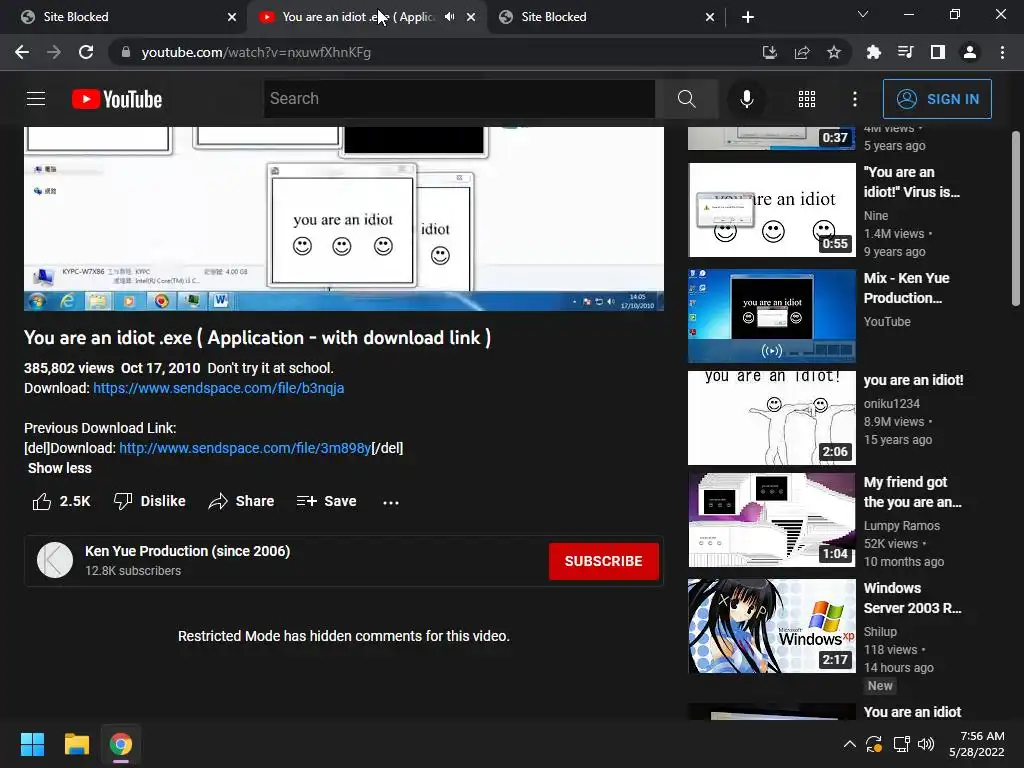Viewport: 1024px width, 768px height.
Task: Open YouTube settings three-dot menu
Action: pyautogui.click(x=855, y=99)
